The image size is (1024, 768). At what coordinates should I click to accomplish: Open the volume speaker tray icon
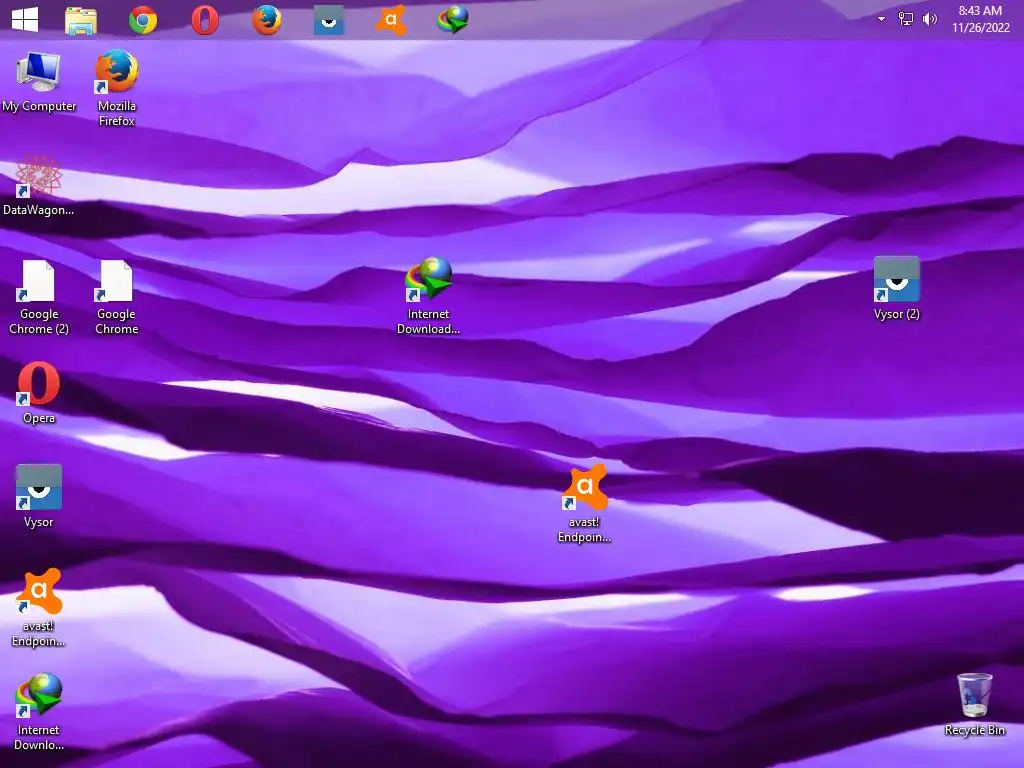[929, 19]
